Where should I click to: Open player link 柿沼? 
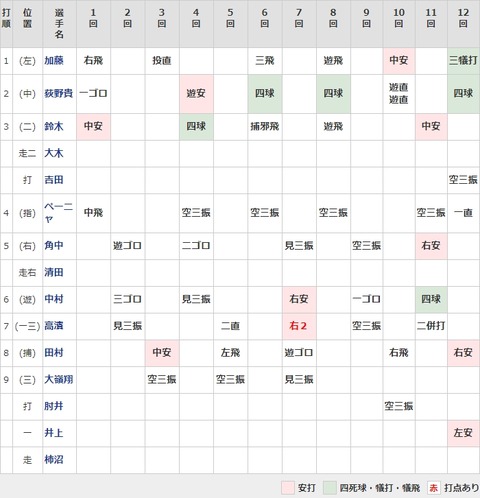click(54, 459)
